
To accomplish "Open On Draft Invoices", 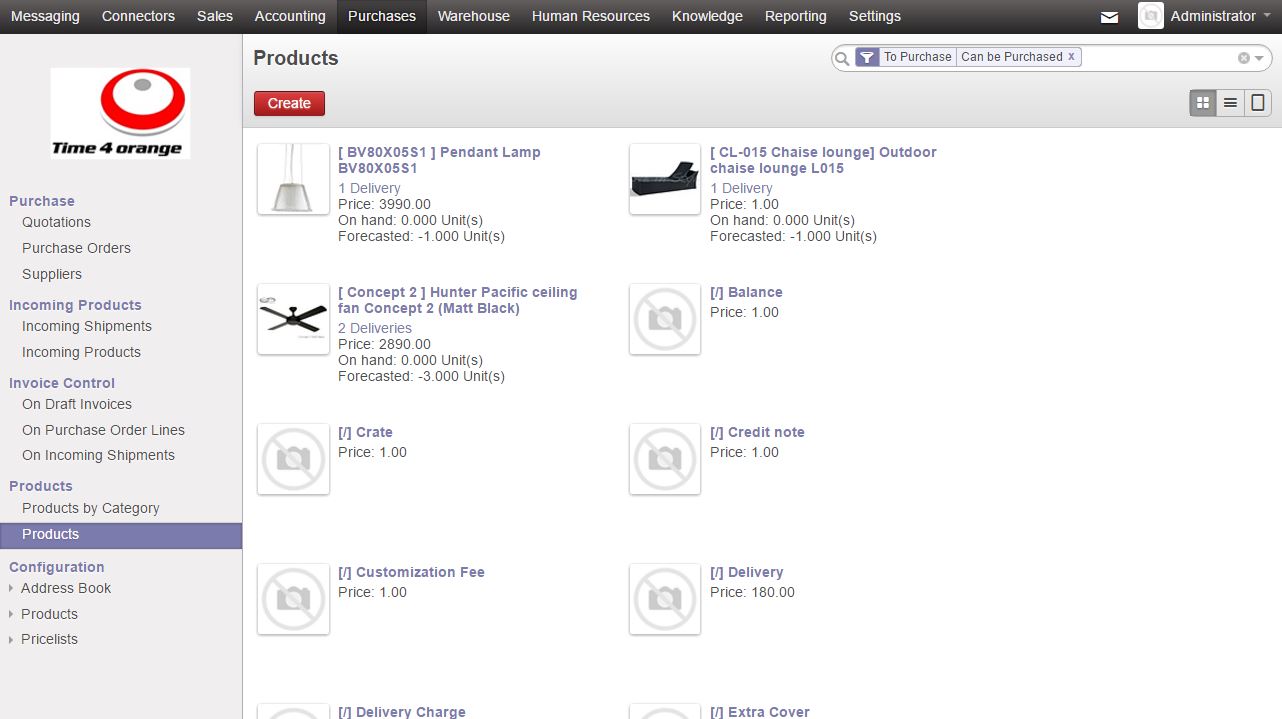I will coord(77,404).
